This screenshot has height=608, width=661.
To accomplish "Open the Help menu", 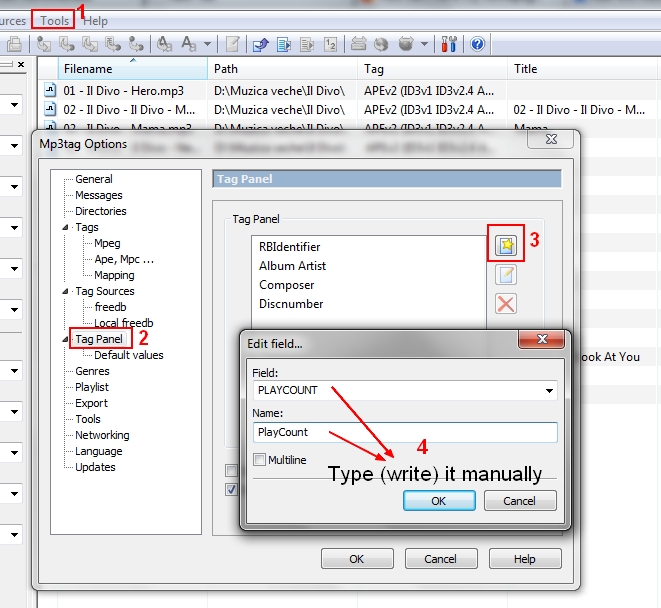I will point(96,20).
